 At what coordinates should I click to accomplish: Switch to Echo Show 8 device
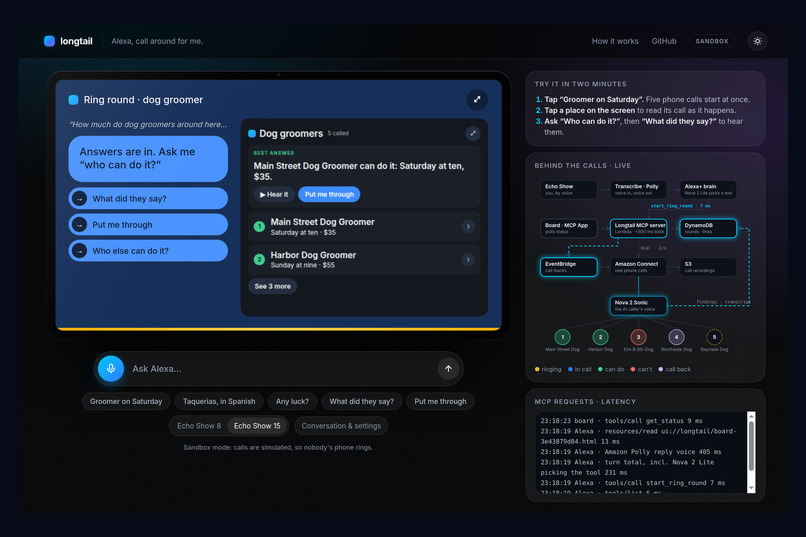(x=199, y=426)
